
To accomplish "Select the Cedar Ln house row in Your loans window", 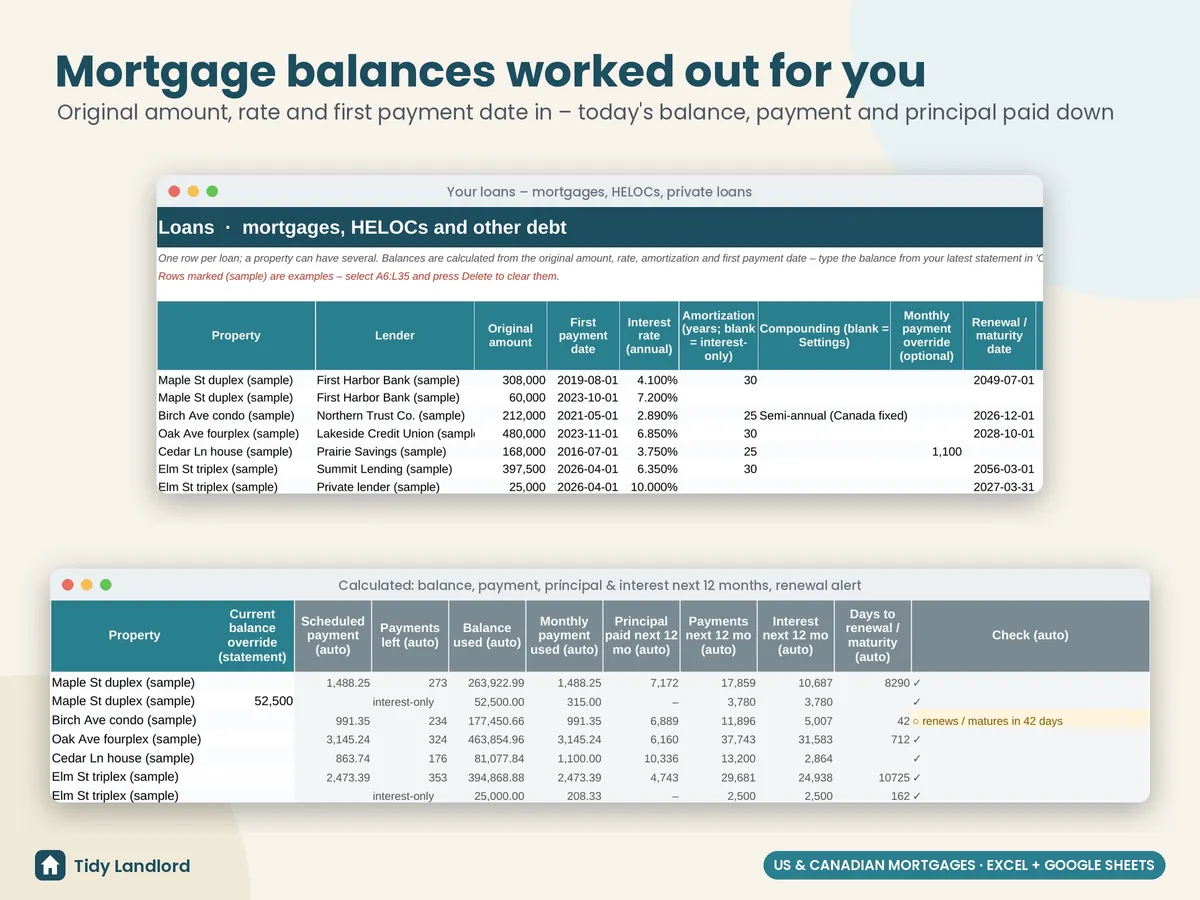I will tap(600, 452).
